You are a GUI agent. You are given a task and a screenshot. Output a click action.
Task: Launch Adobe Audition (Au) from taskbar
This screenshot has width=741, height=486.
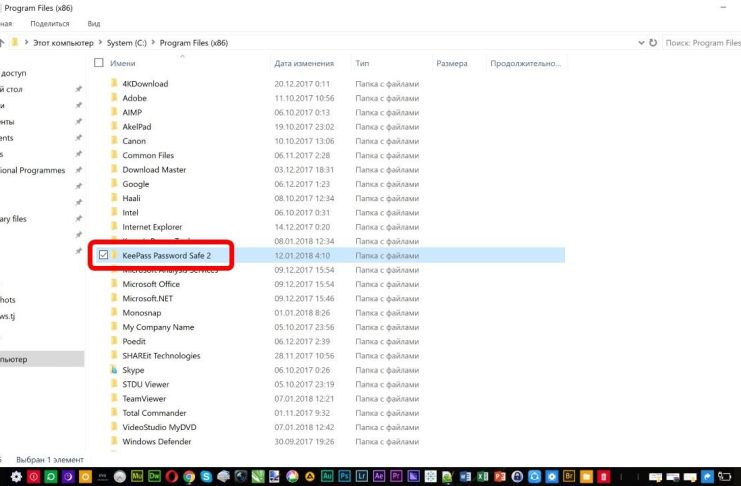(x=327, y=476)
